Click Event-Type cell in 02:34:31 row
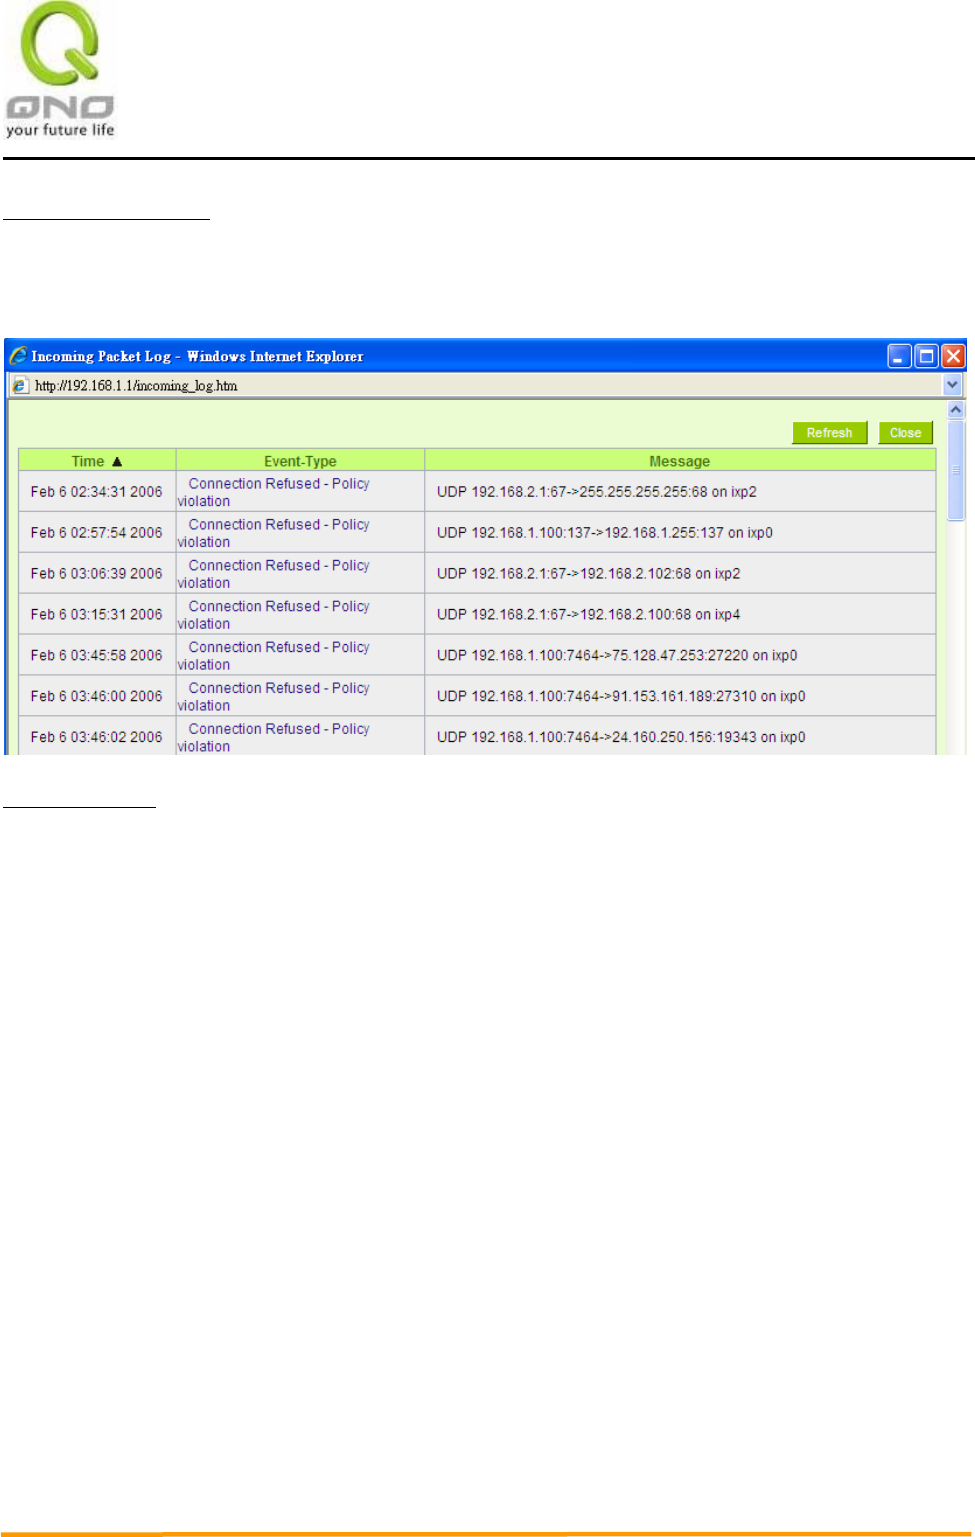This screenshot has width=975, height=1537. [x=300, y=492]
